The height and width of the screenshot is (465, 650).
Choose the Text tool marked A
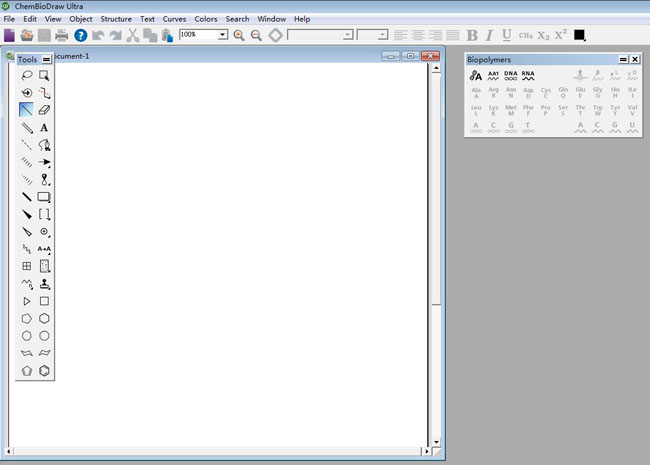44,128
